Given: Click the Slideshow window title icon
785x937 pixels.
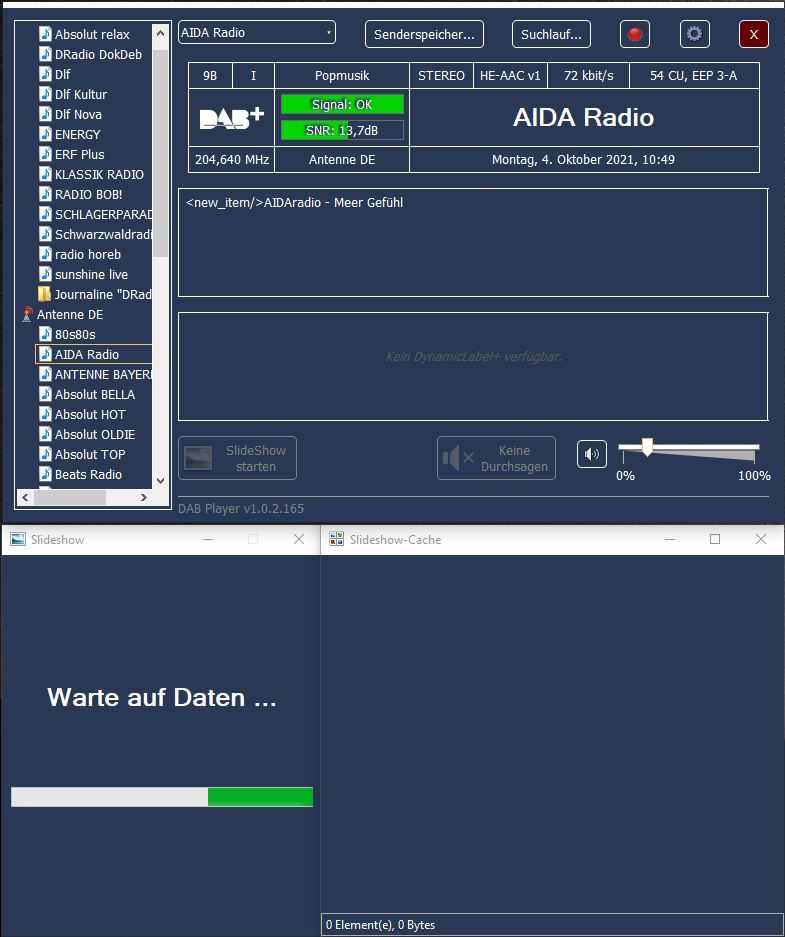Looking at the screenshot, I should click(18, 539).
